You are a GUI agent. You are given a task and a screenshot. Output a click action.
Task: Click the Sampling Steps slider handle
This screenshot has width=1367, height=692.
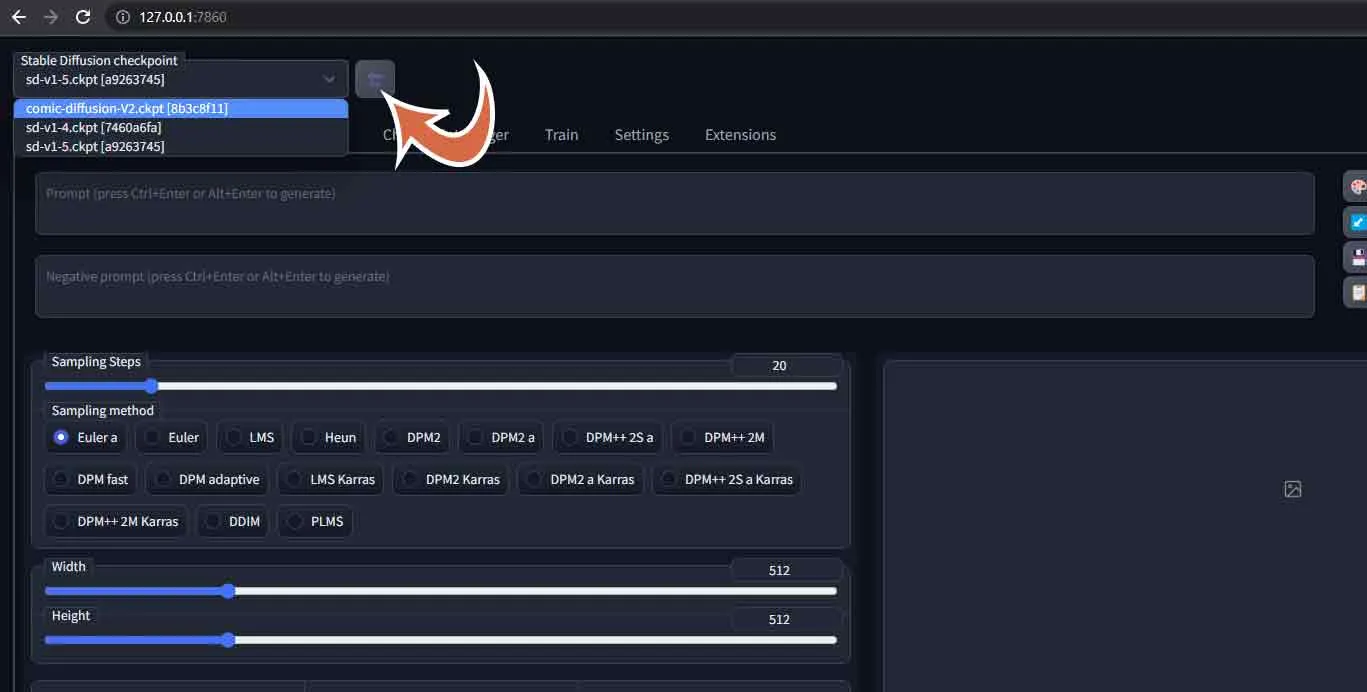point(151,386)
